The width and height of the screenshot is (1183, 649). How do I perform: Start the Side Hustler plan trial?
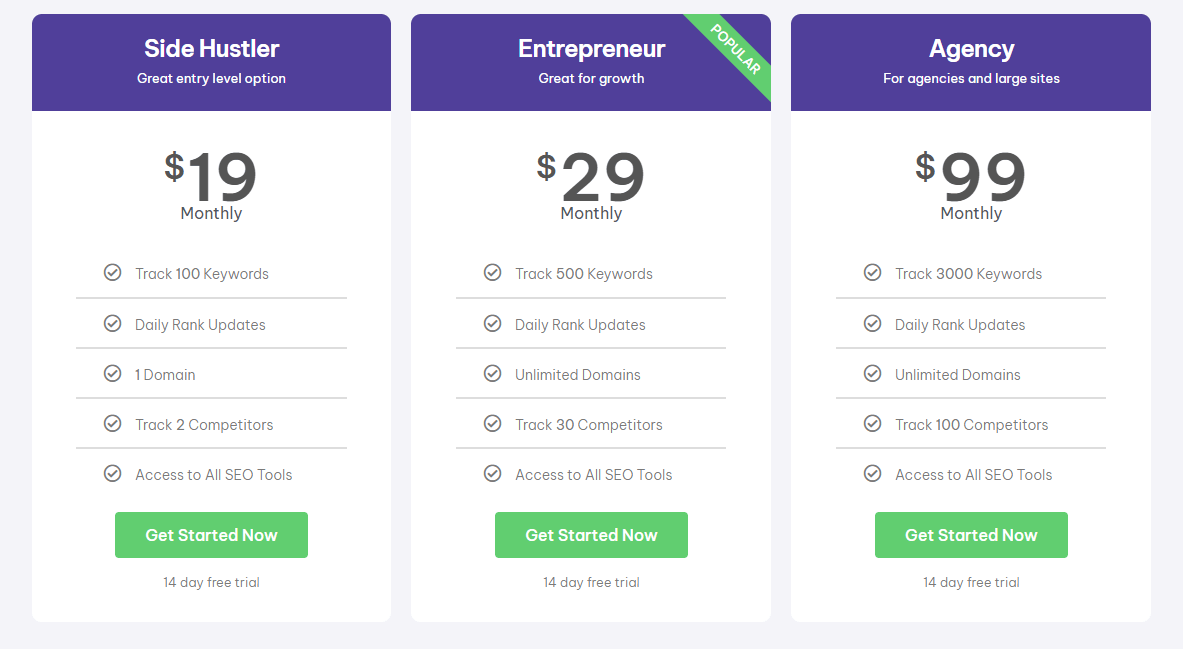pos(211,535)
